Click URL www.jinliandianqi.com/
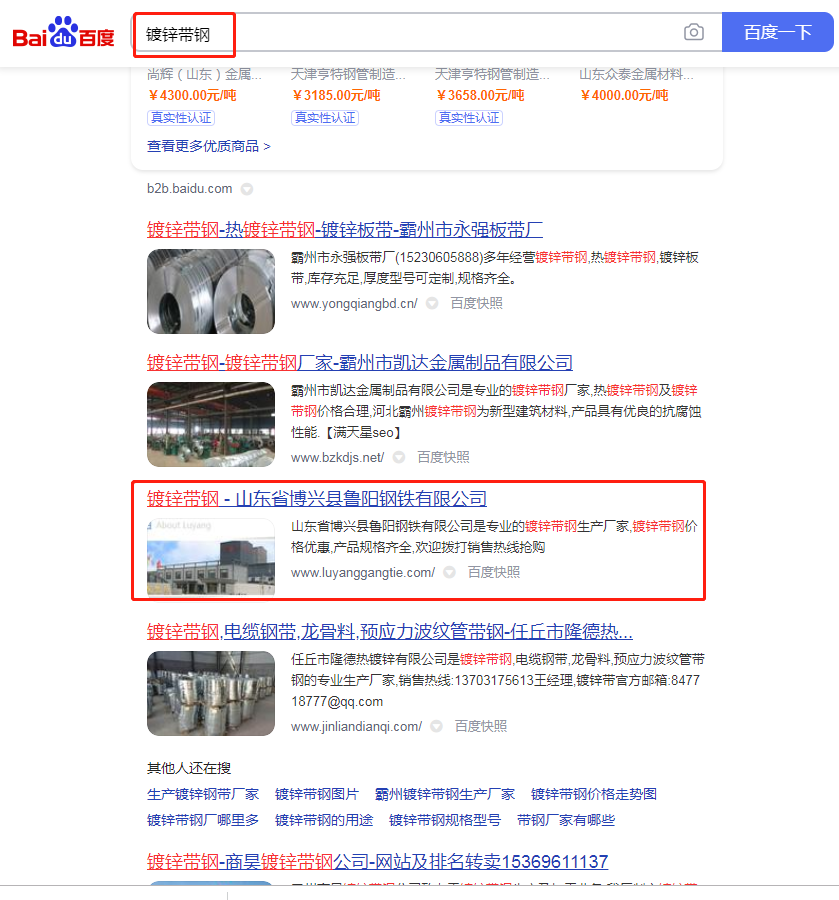This screenshot has height=900, width=839. click(356, 727)
